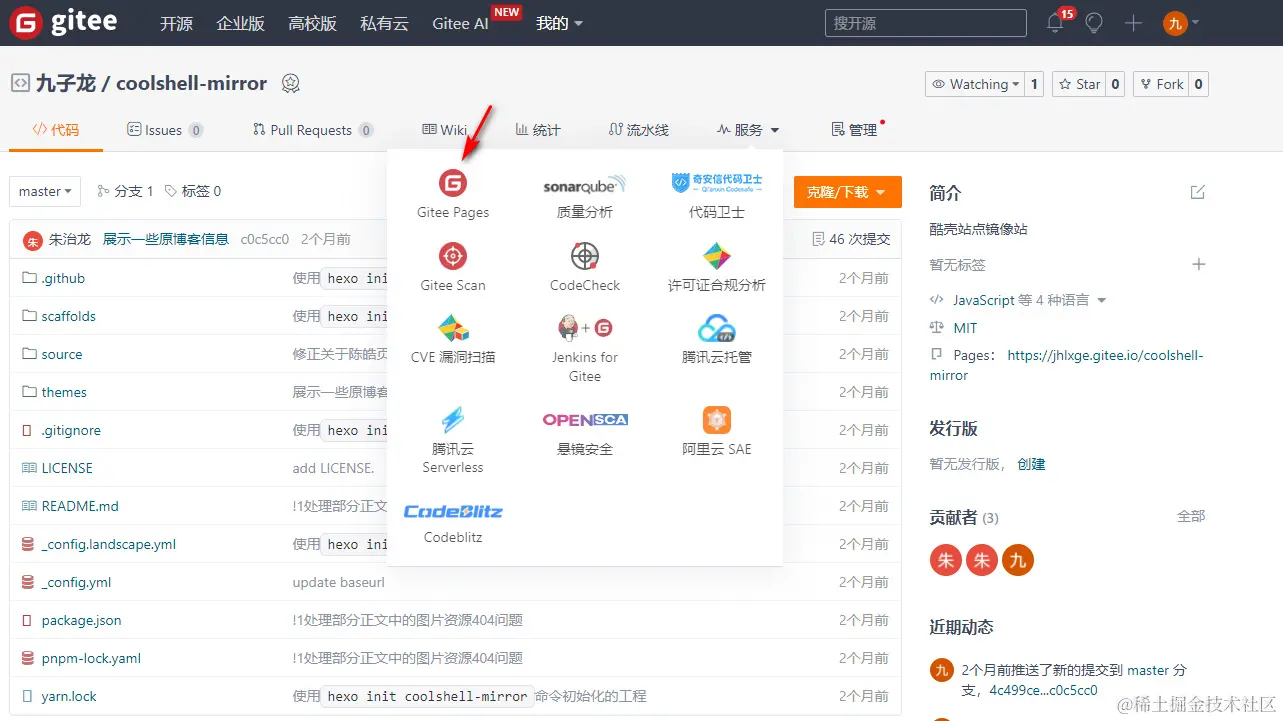Open CVE 漏洞扫描 vulnerability scan
1283x721 pixels.
pyautogui.click(x=453, y=339)
